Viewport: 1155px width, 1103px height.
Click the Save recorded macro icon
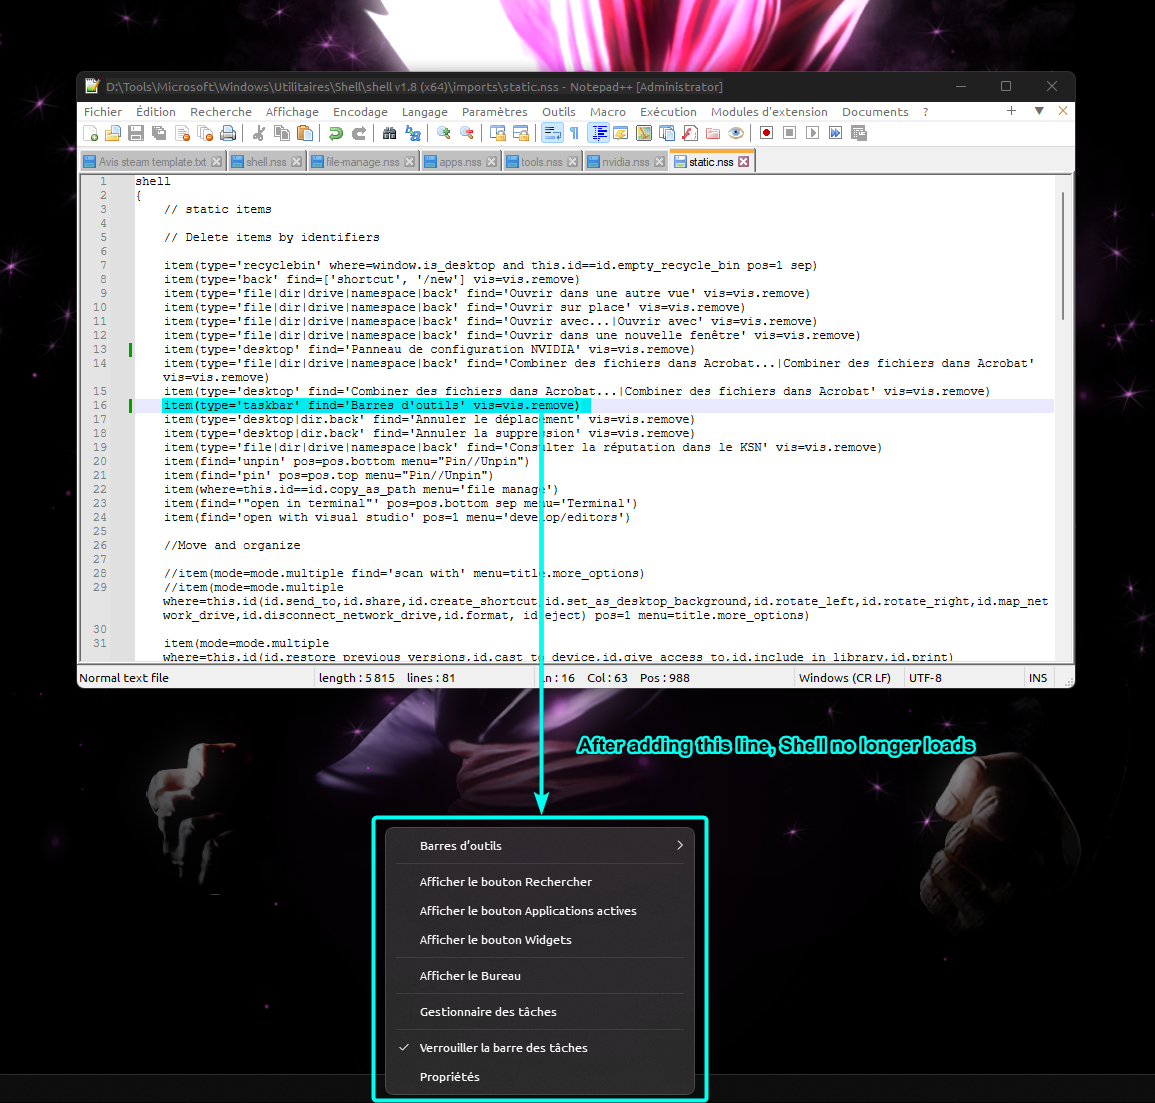859,133
